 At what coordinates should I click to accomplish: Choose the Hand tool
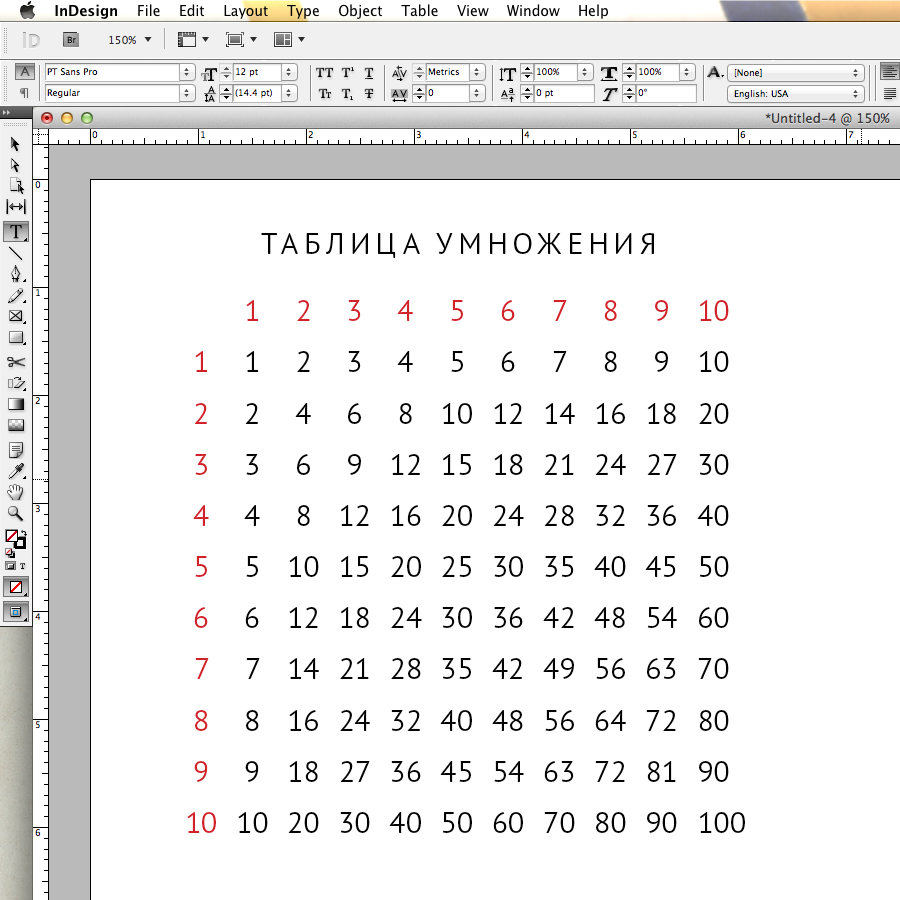coord(16,492)
